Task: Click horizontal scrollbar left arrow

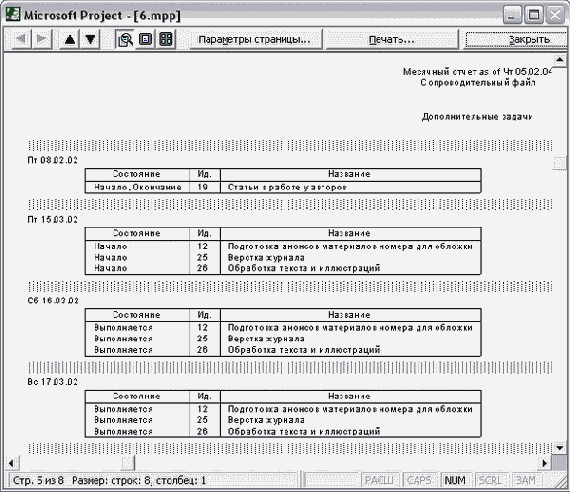Action: (12, 463)
